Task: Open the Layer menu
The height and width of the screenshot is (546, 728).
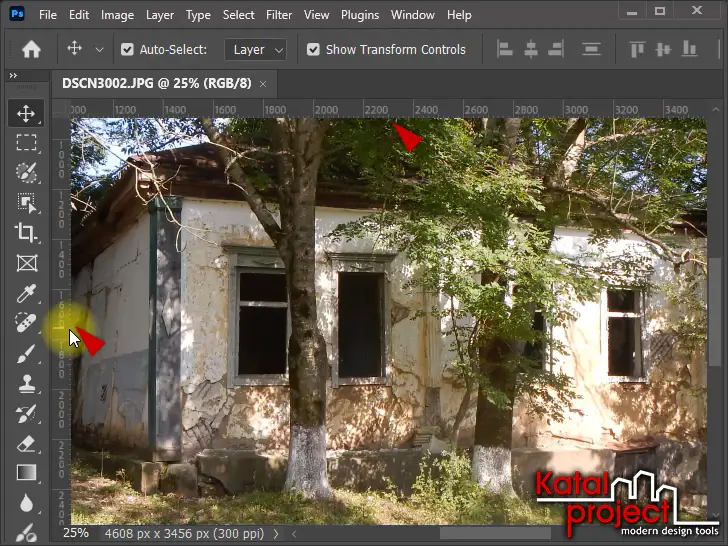Action: click(x=160, y=15)
